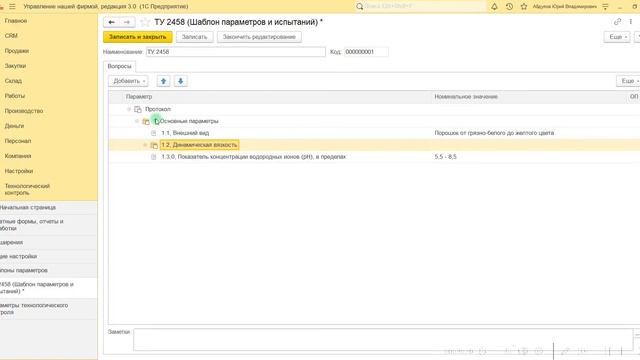The image size is (640, 360).
Task: Click the search magnifier icon
Action: coord(360,7)
